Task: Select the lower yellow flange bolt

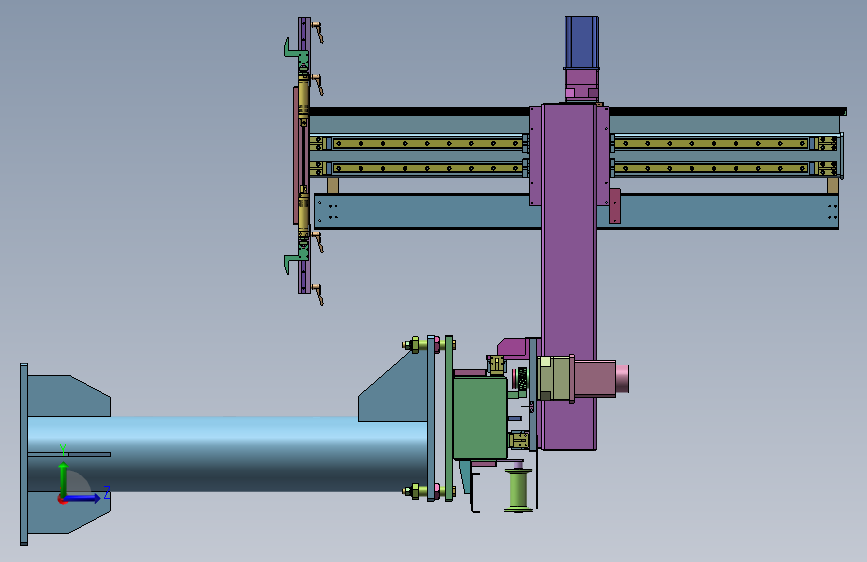Action: 429,491
